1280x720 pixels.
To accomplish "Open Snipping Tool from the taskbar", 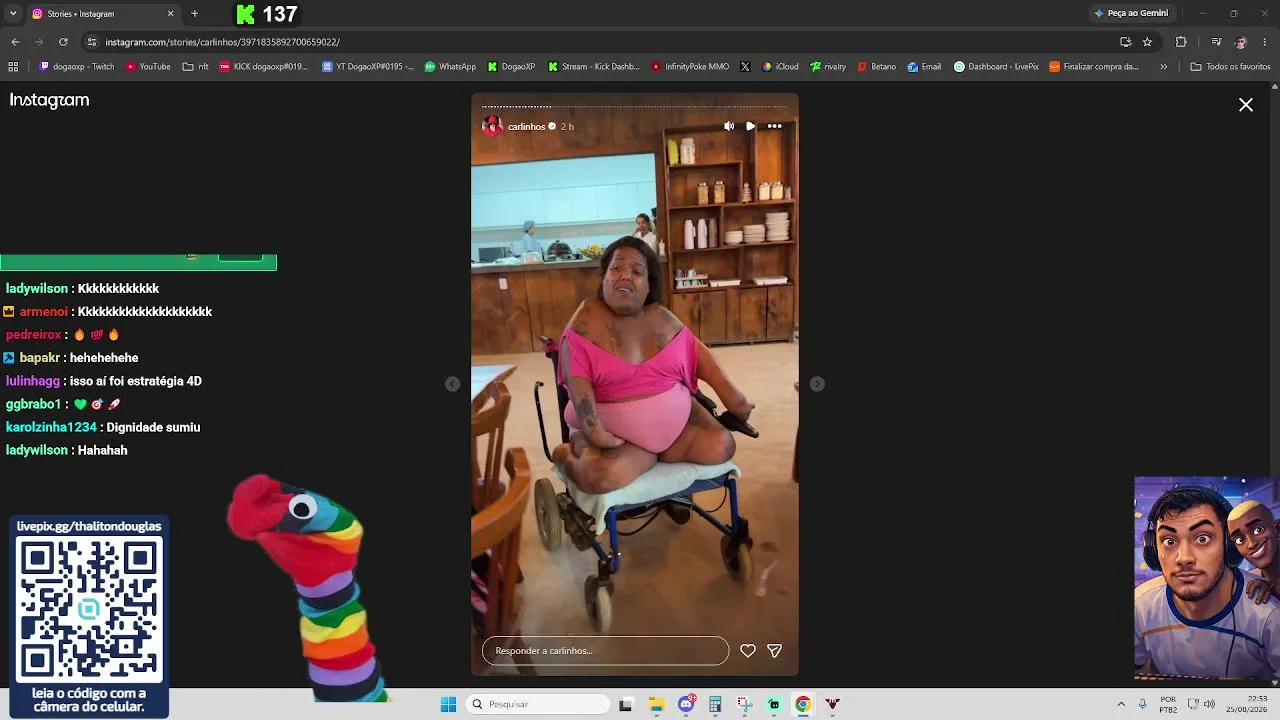I will tap(745, 704).
